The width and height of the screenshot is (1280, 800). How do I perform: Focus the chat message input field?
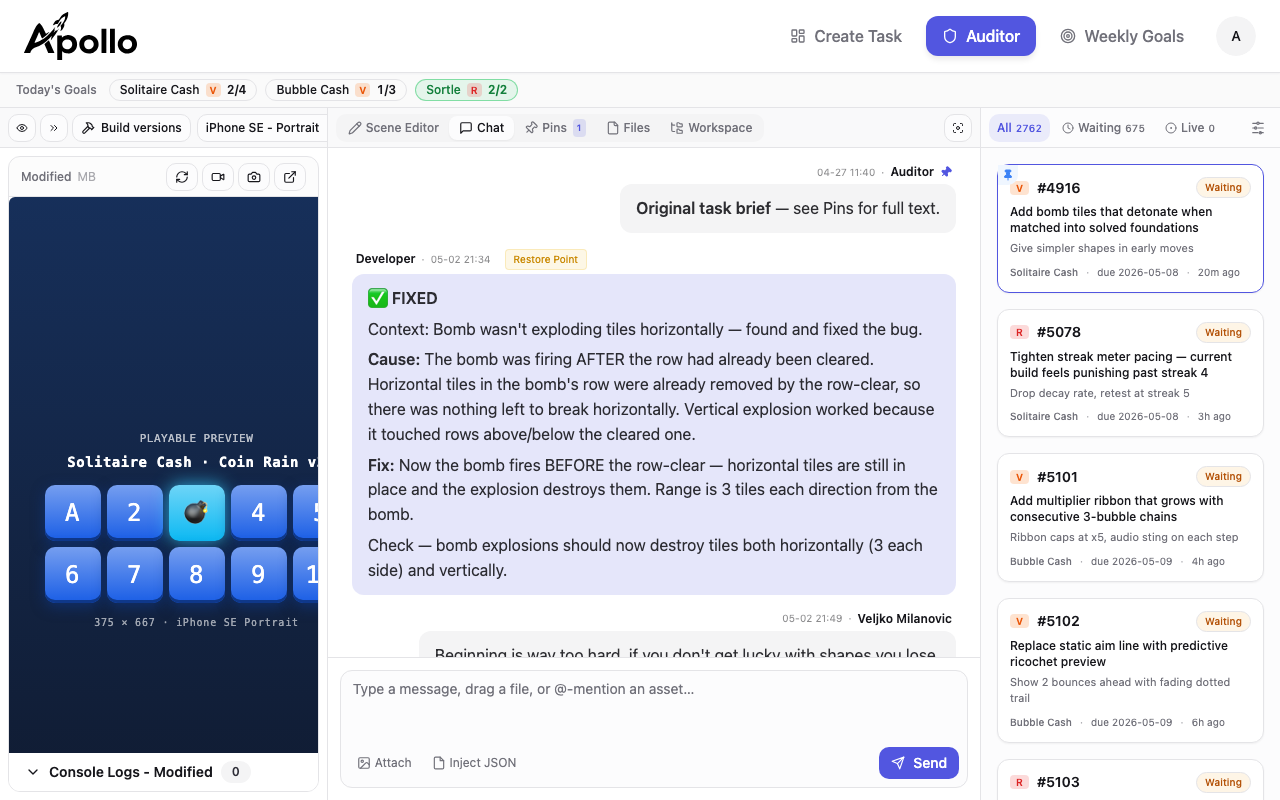point(654,705)
